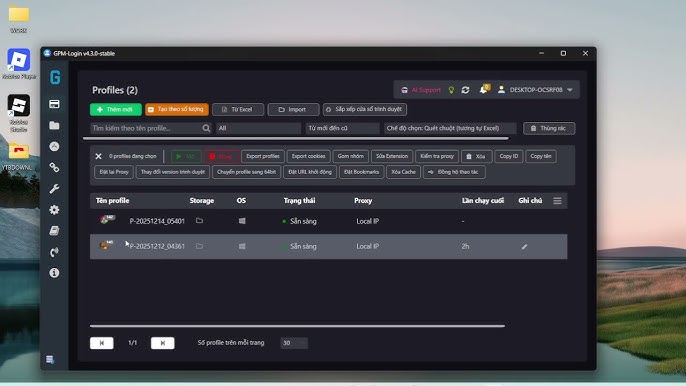Open the YTBDOWNL desktop folder
686x386 pixels.
[x=18, y=157]
